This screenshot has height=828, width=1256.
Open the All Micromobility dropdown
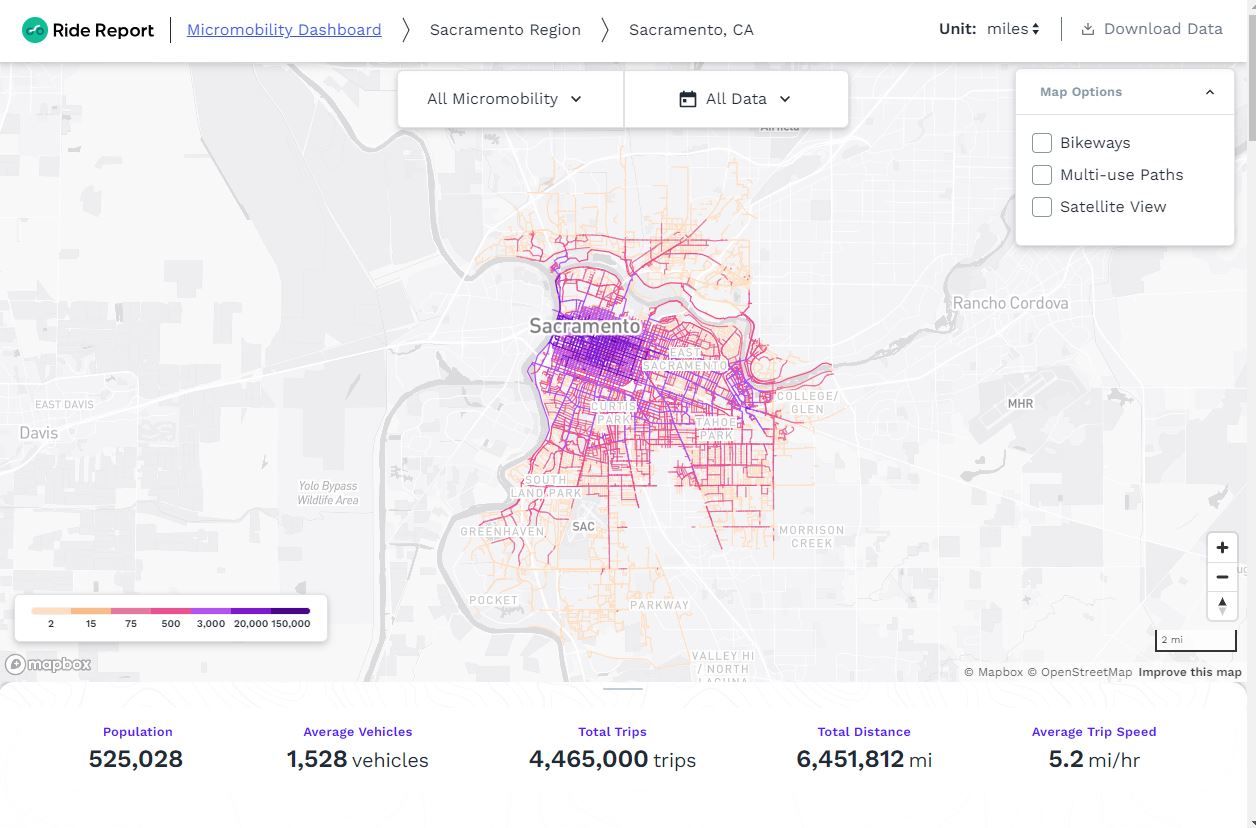coord(504,99)
